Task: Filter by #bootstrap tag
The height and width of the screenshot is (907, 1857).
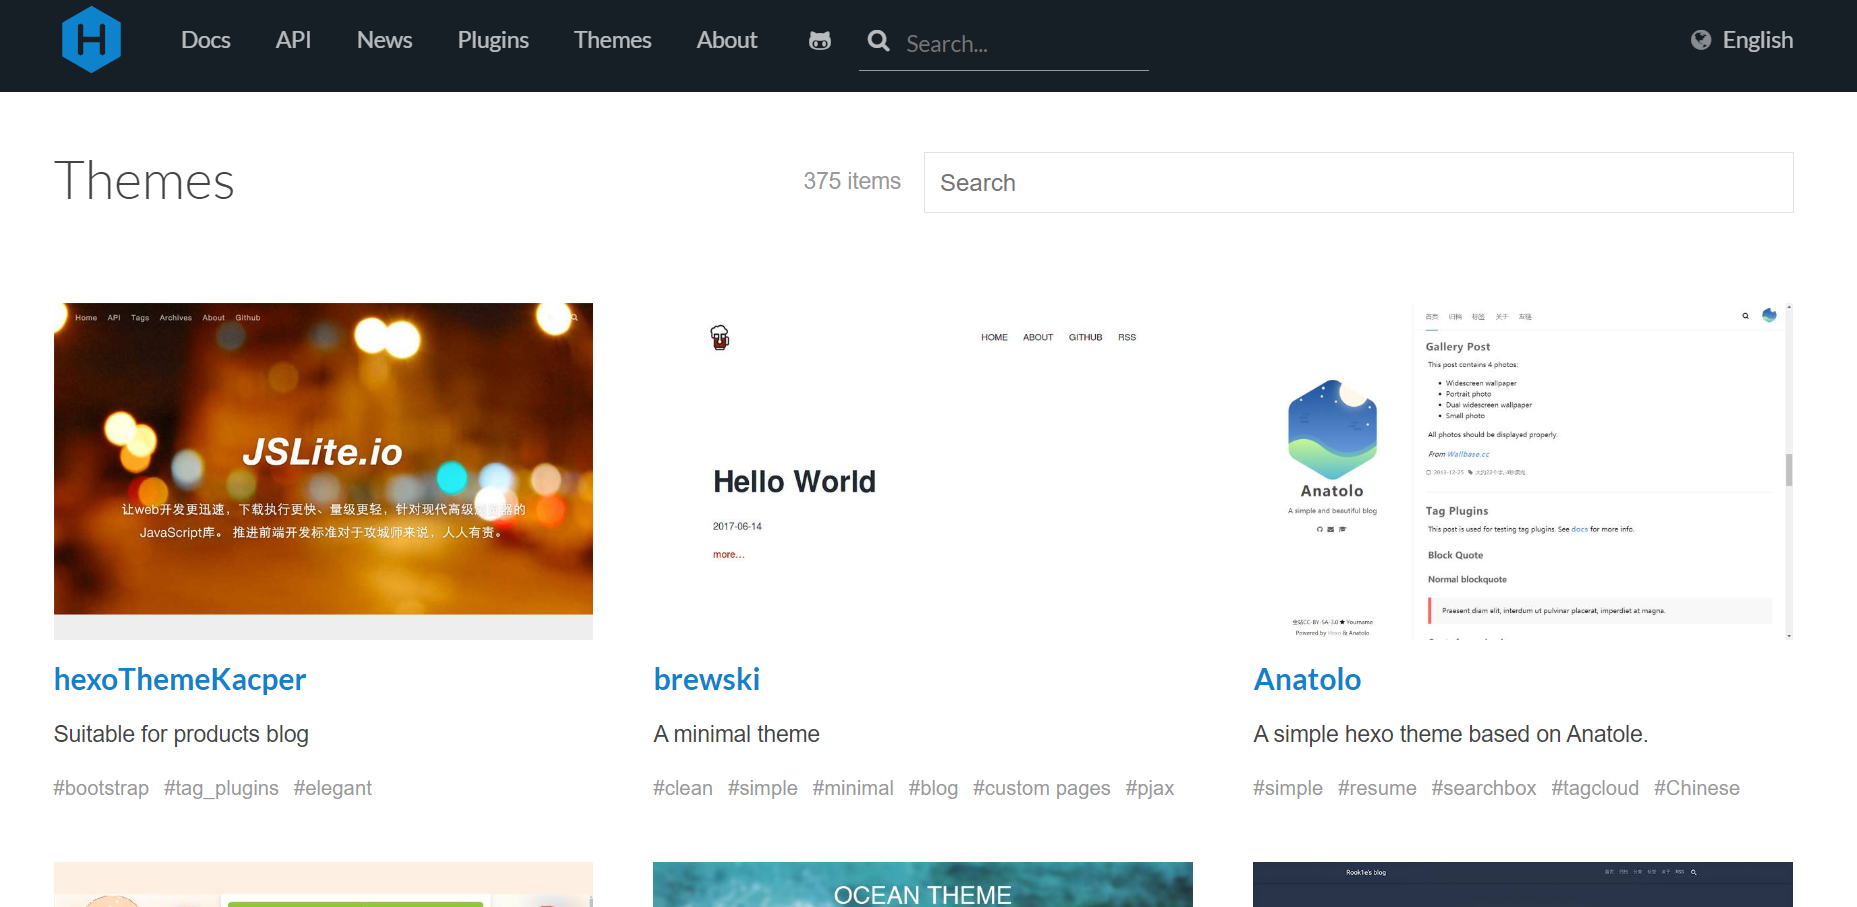Action: click(x=101, y=788)
